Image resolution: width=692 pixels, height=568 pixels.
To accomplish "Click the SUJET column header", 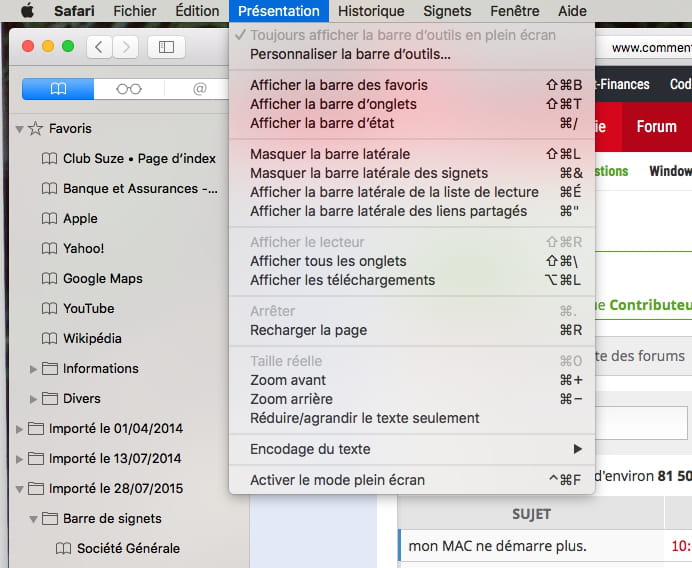I will tap(531, 514).
